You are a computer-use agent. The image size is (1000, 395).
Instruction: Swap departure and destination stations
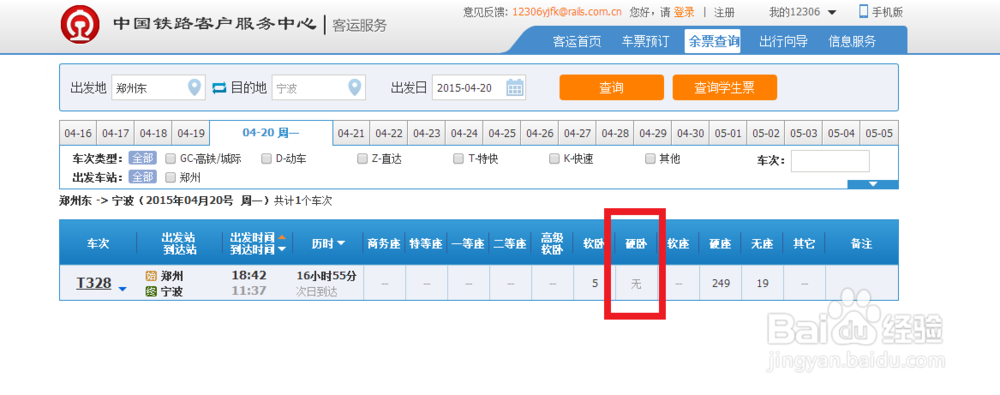[x=219, y=87]
